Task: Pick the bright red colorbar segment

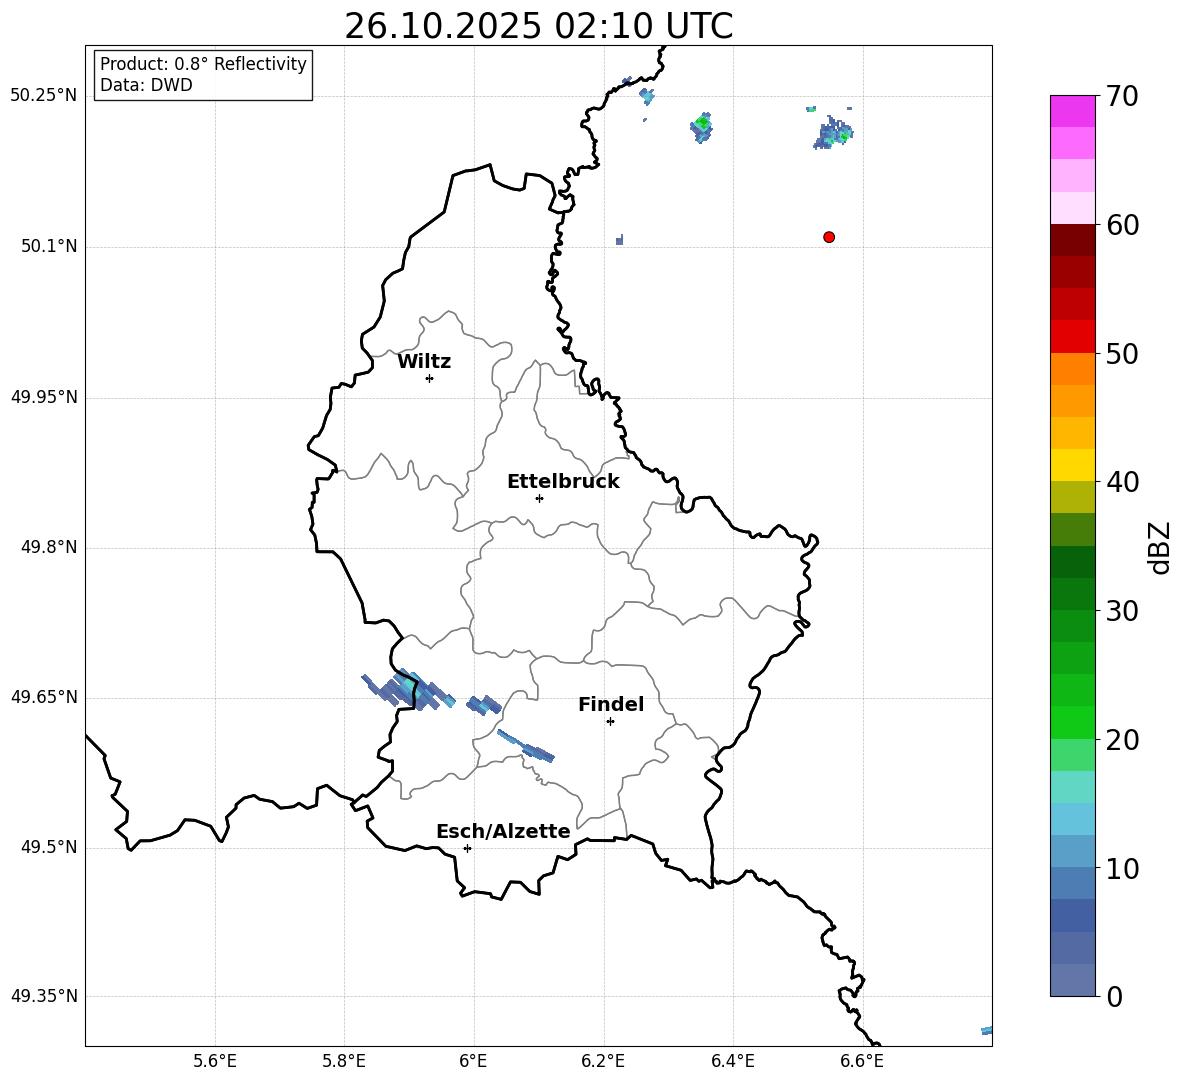Action: click(x=1073, y=337)
